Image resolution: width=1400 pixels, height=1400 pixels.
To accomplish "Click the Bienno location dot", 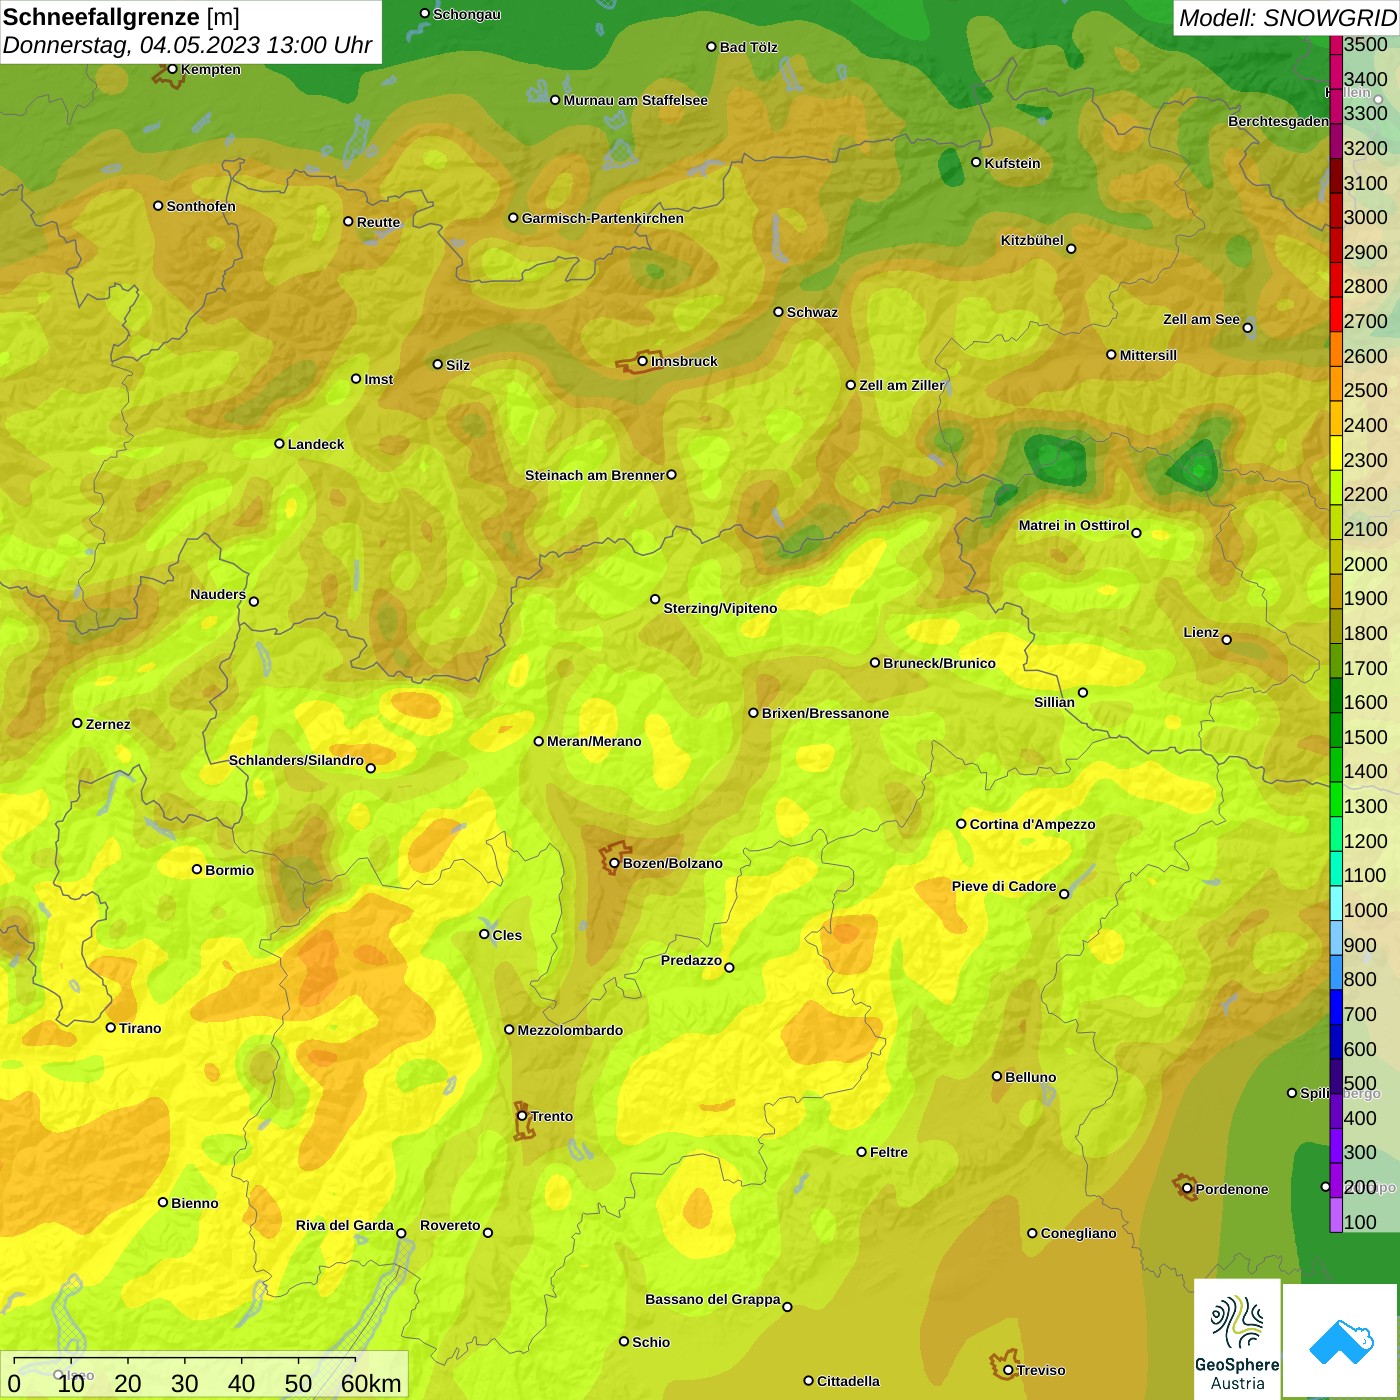I will pyautogui.click(x=163, y=1202).
